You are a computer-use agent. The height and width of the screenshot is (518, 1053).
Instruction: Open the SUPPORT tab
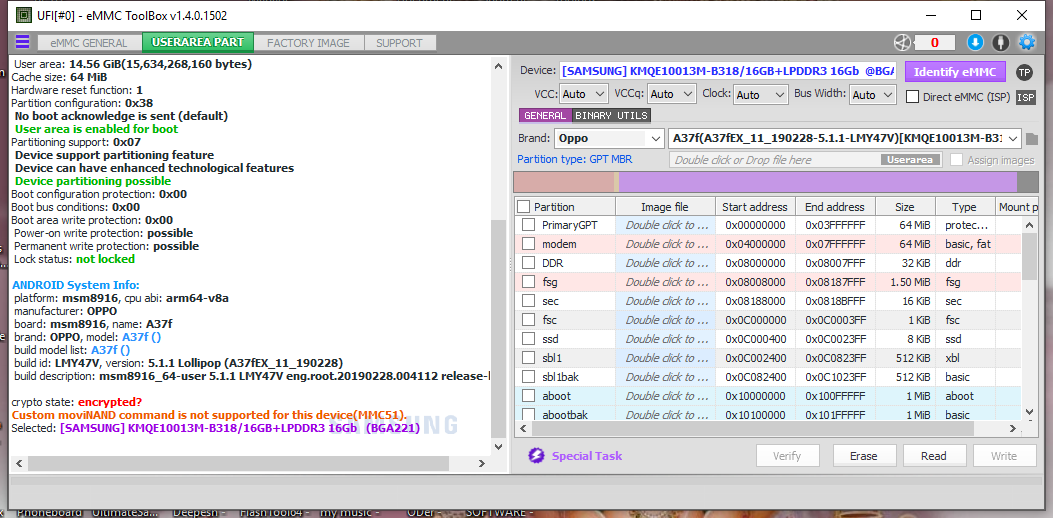point(399,42)
